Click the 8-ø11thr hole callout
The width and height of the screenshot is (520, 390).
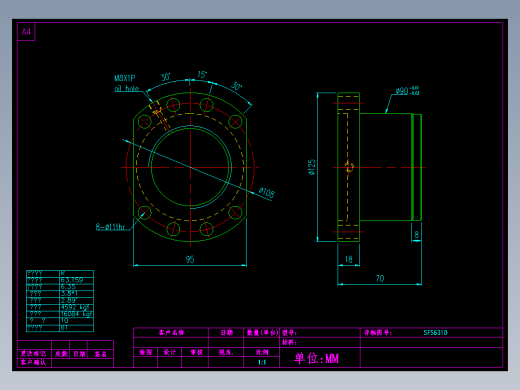pos(110,227)
